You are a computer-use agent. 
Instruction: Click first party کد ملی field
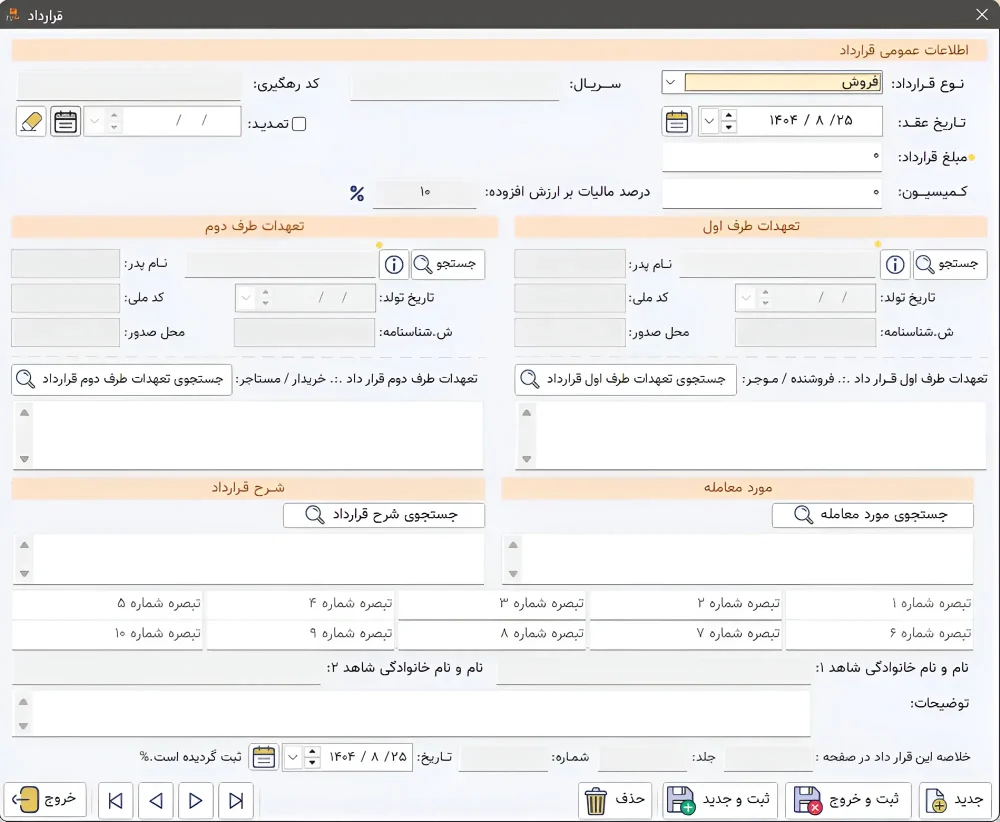570,298
